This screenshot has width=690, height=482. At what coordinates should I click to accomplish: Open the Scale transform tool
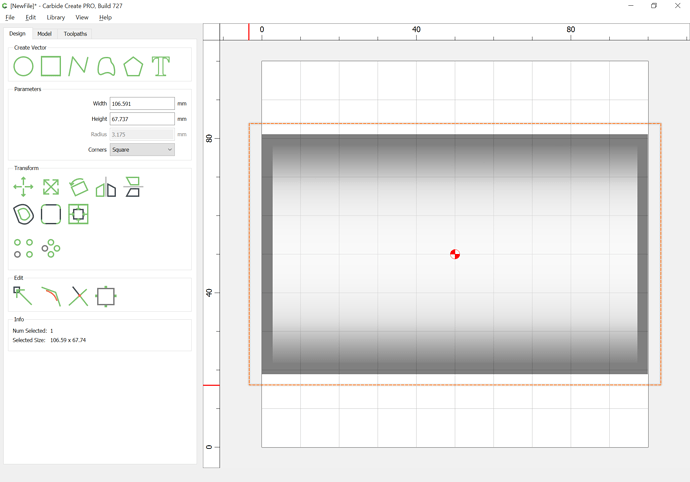[x=51, y=187]
